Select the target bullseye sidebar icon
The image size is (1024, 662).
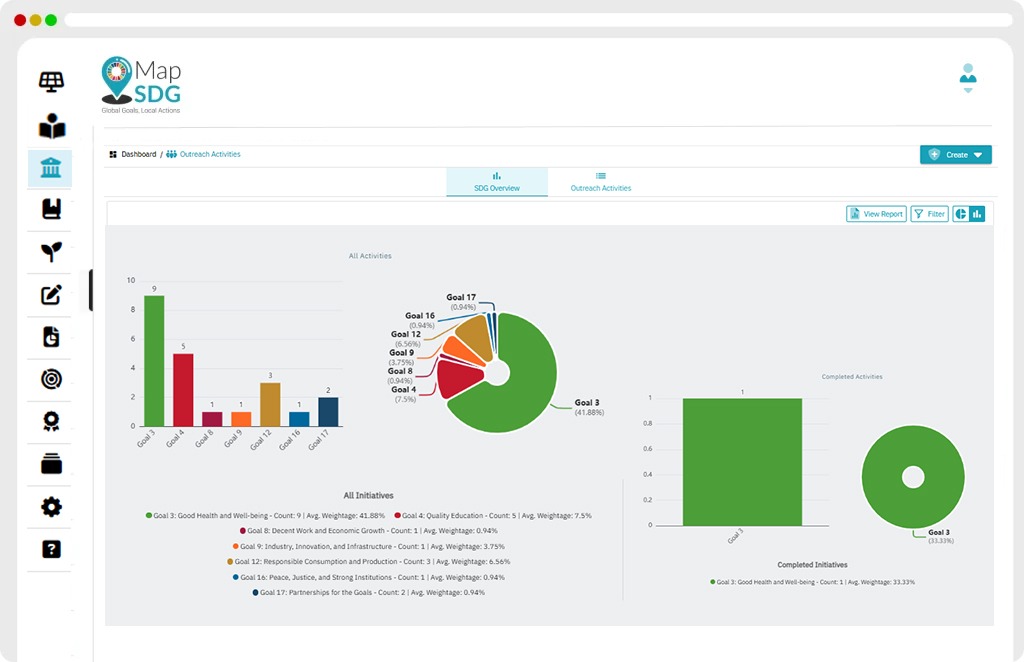point(51,379)
